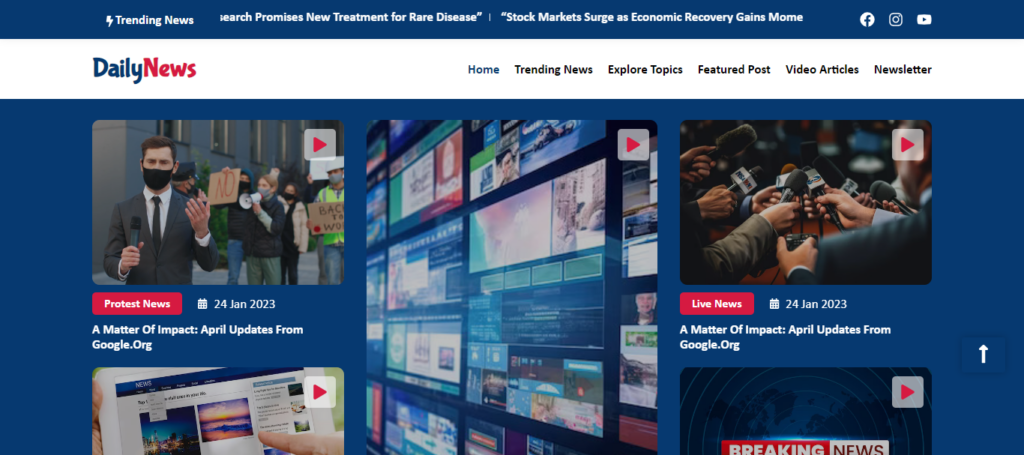Open the Instagram social icon
The image size is (1024, 455).
pos(896,19)
